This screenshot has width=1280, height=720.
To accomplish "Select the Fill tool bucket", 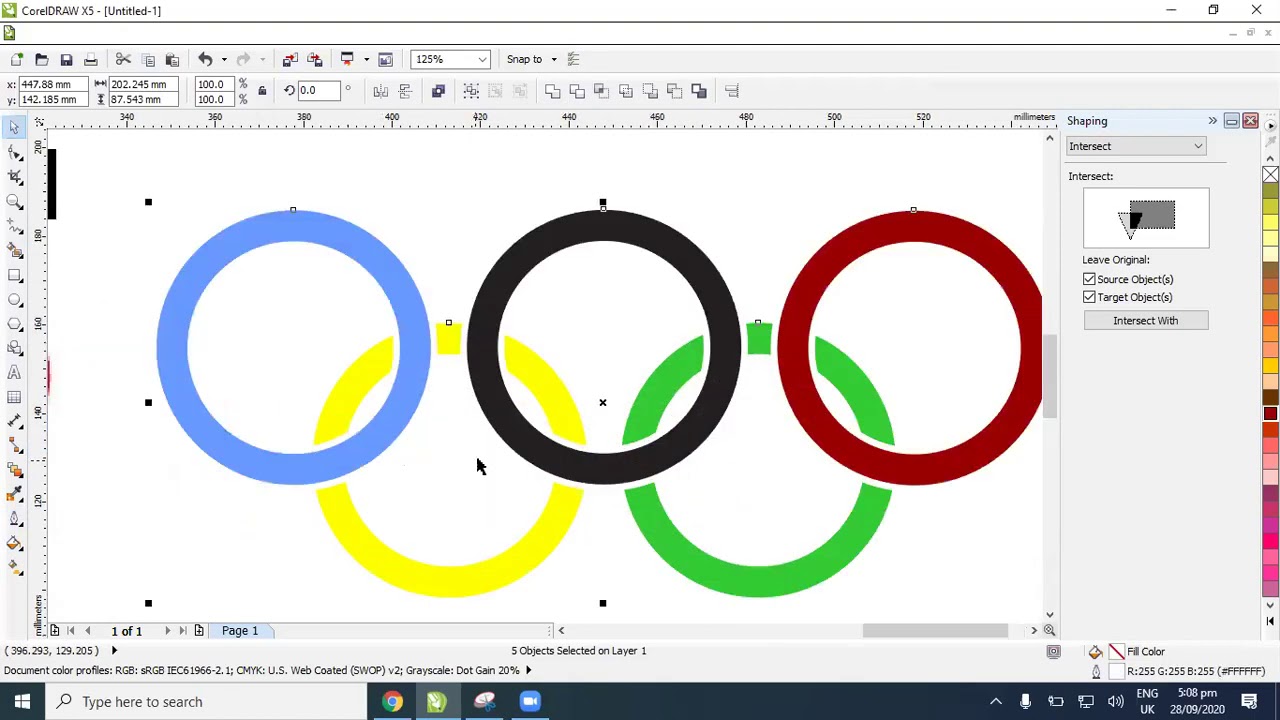I will tap(14, 544).
